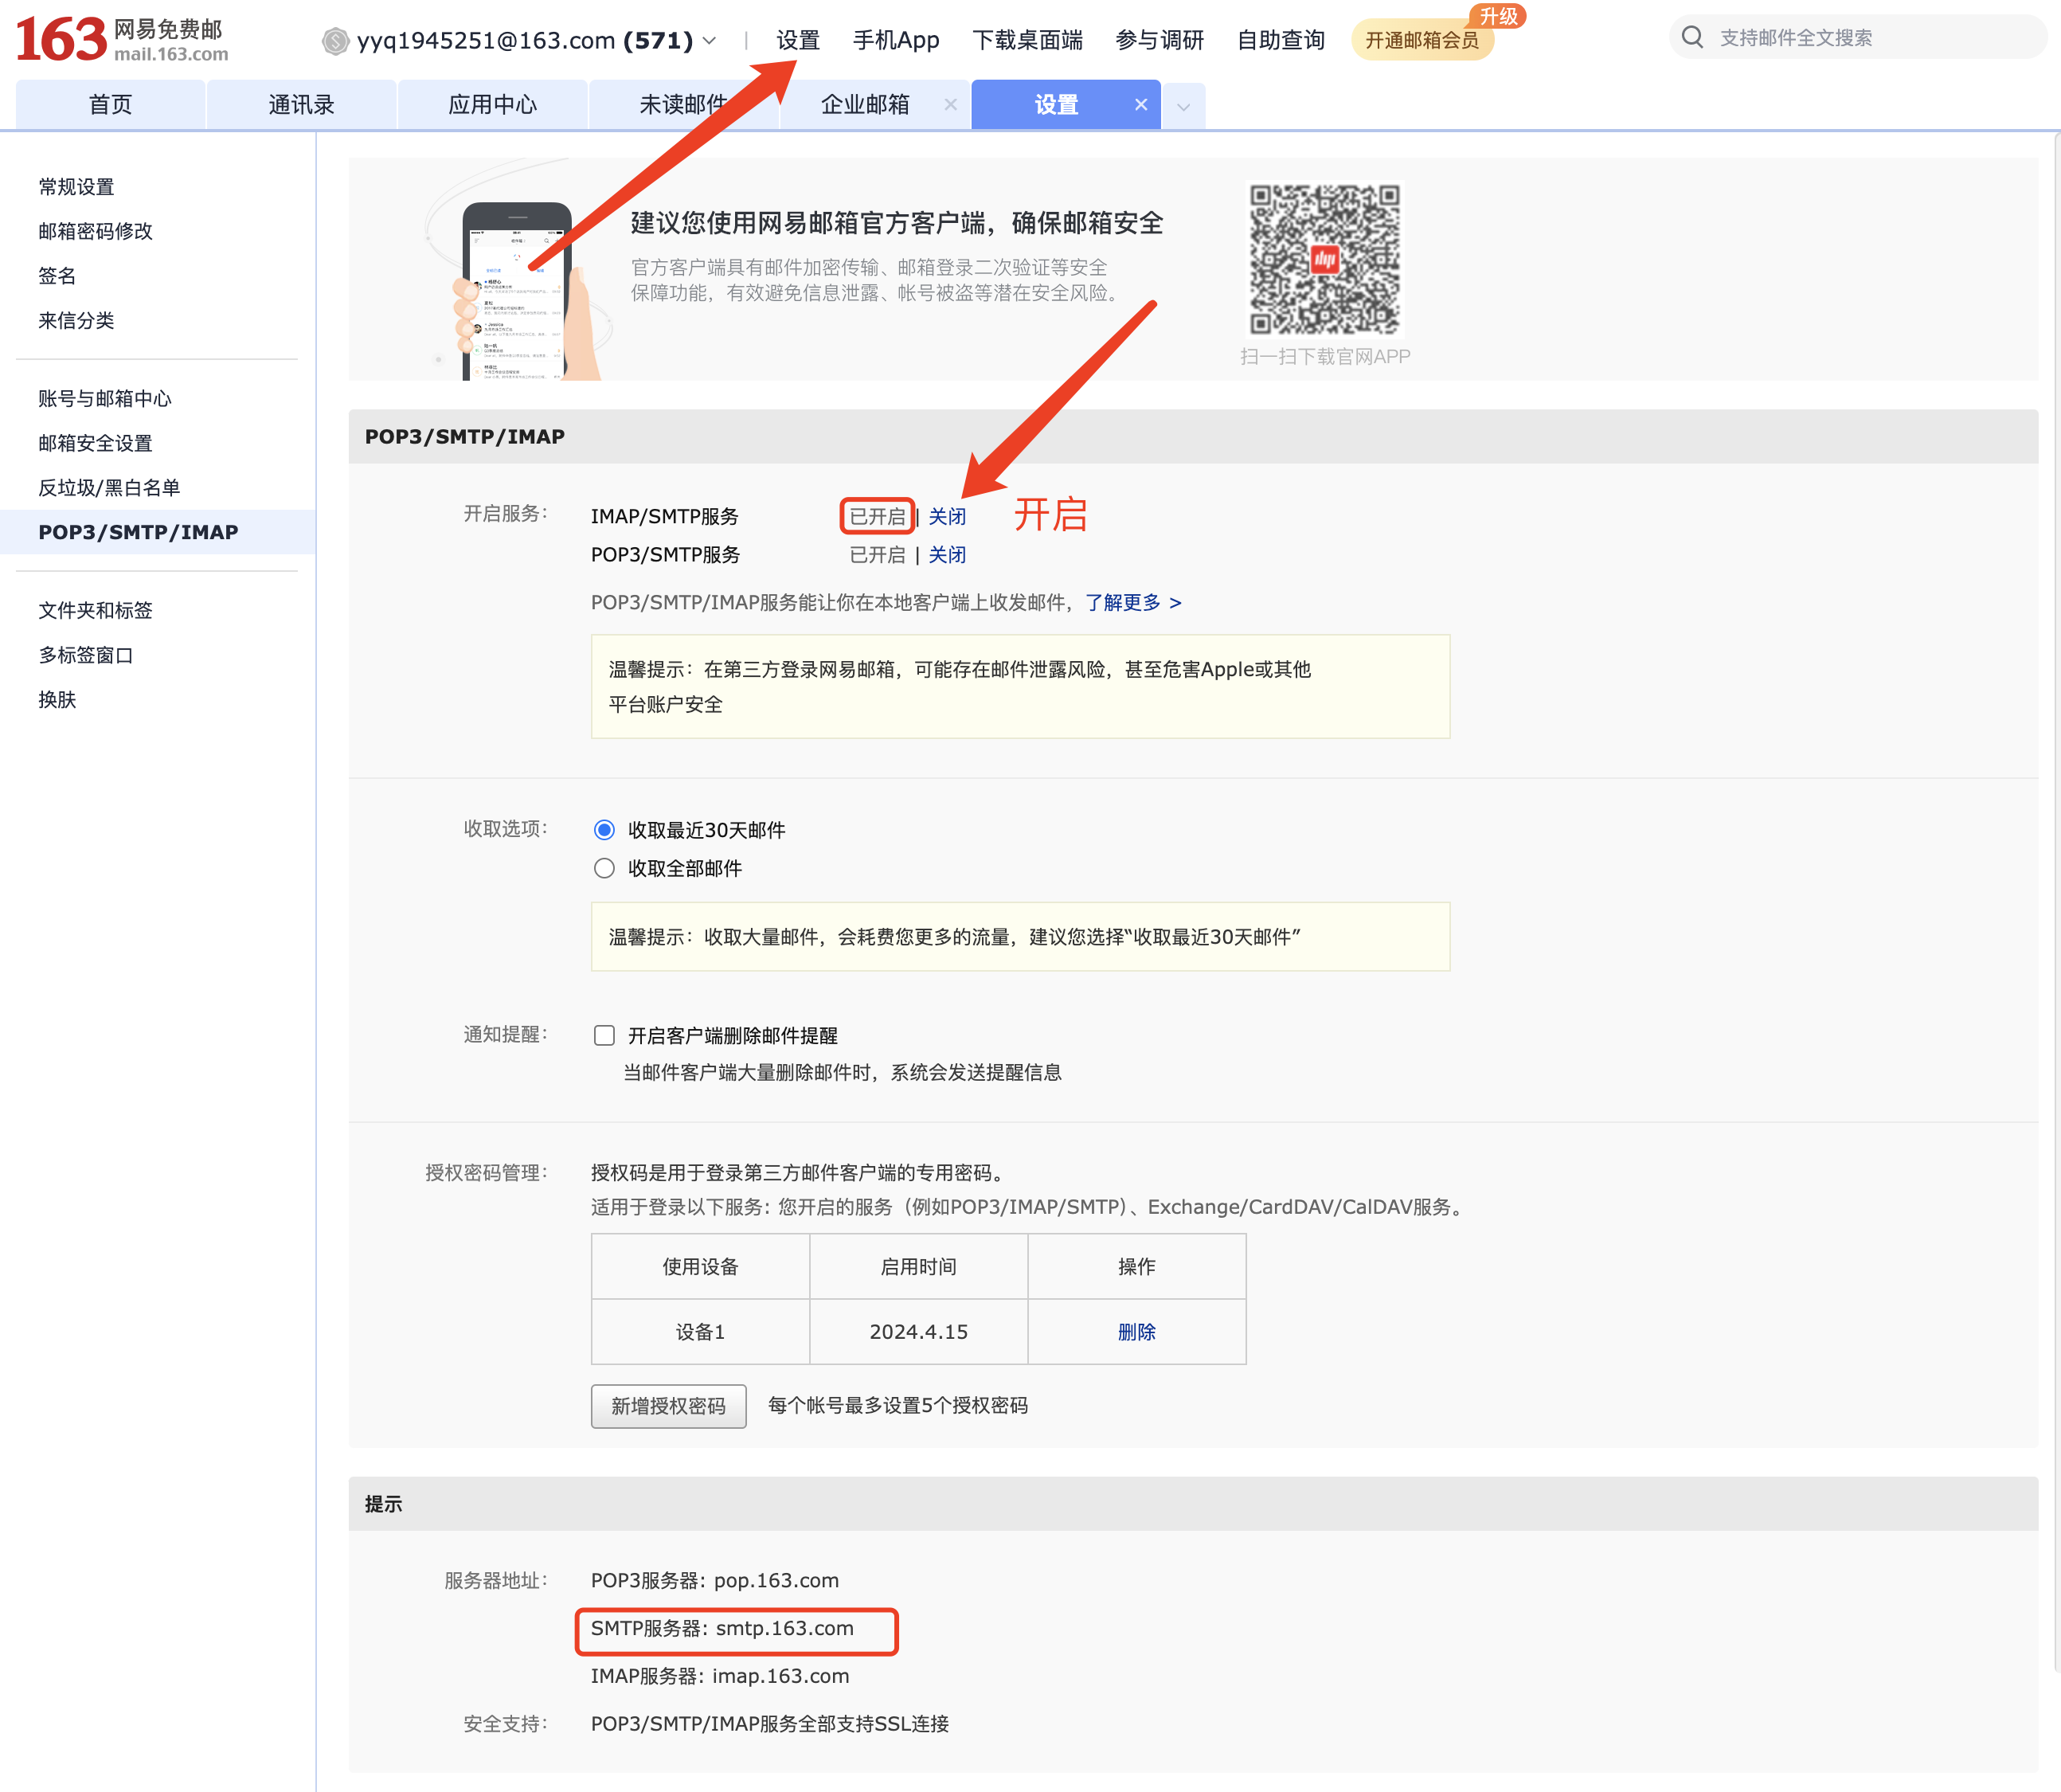The width and height of the screenshot is (2061, 1792).
Task: Open 邮箱安全设置 in sidebar
Action: point(95,443)
